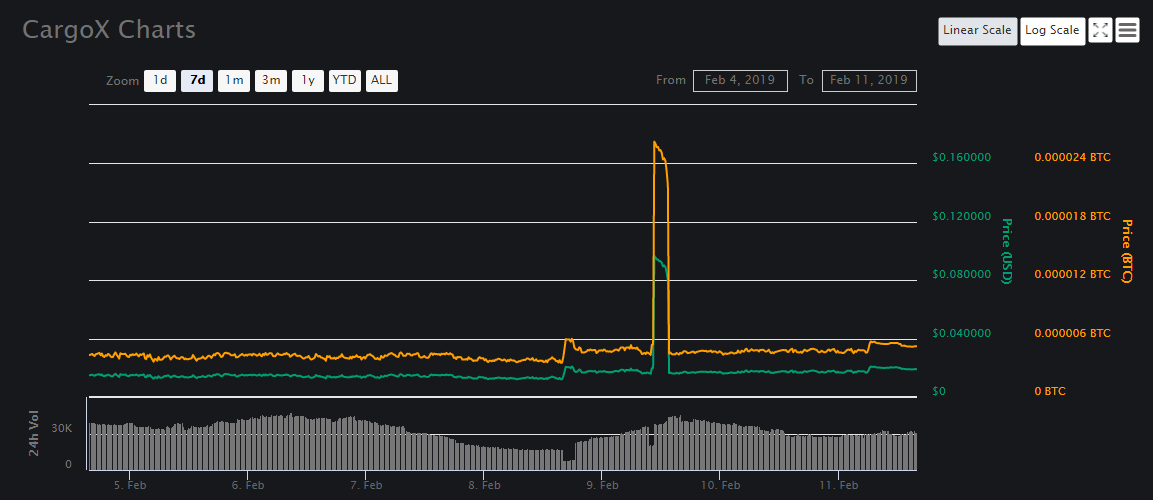Choose the 3m zoom range

click(271, 80)
